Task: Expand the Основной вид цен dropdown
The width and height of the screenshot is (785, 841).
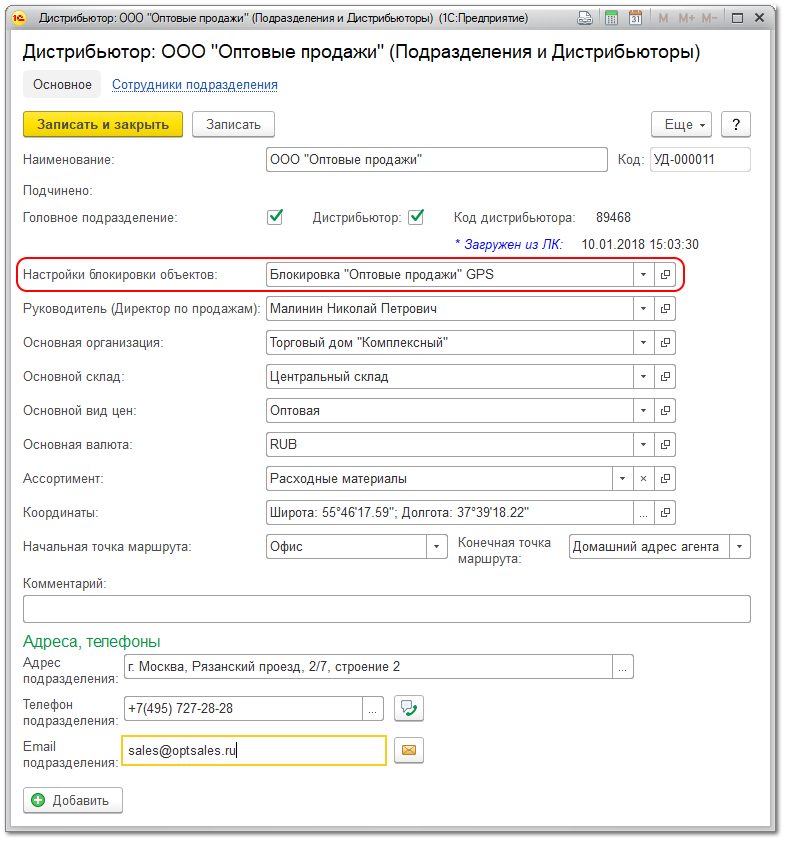Action: pos(643,411)
